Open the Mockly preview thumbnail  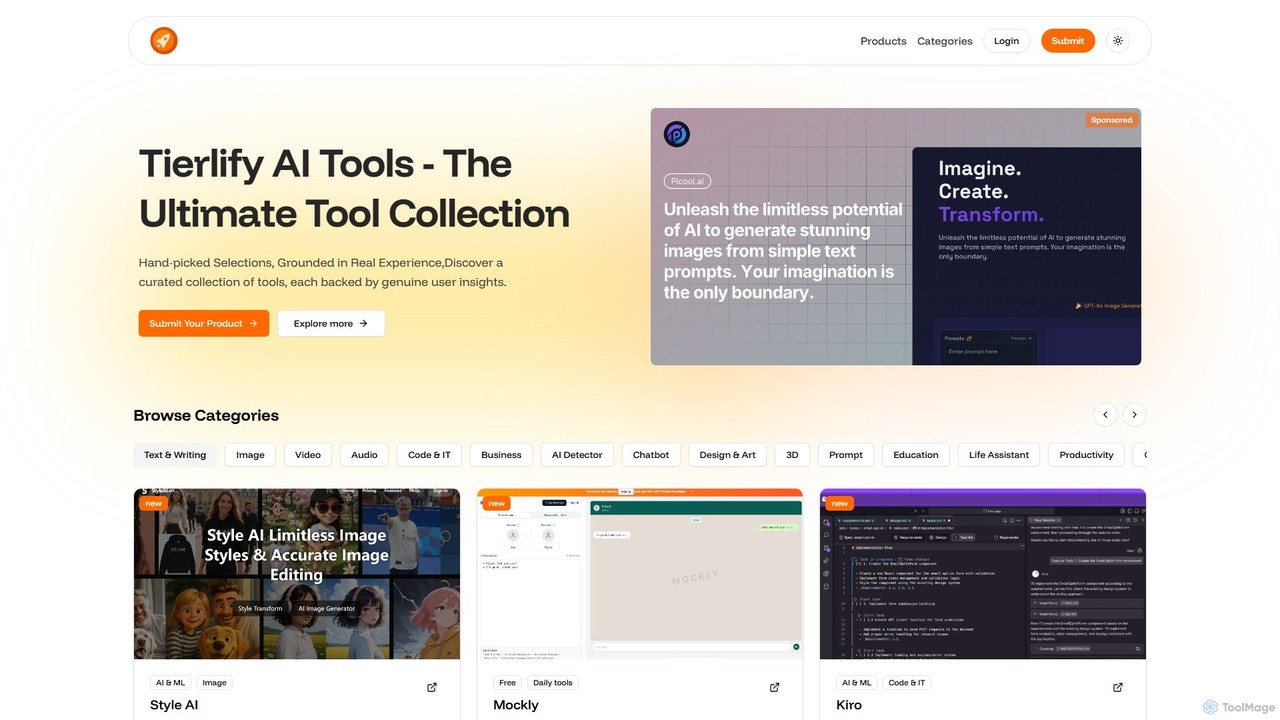point(640,574)
